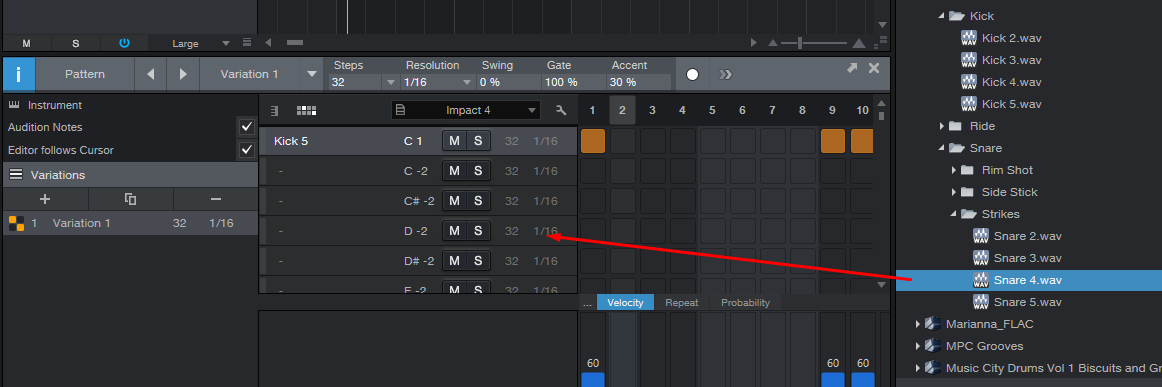Open the Resolution 1/16 dropdown
1162x387 pixels.
[437, 82]
